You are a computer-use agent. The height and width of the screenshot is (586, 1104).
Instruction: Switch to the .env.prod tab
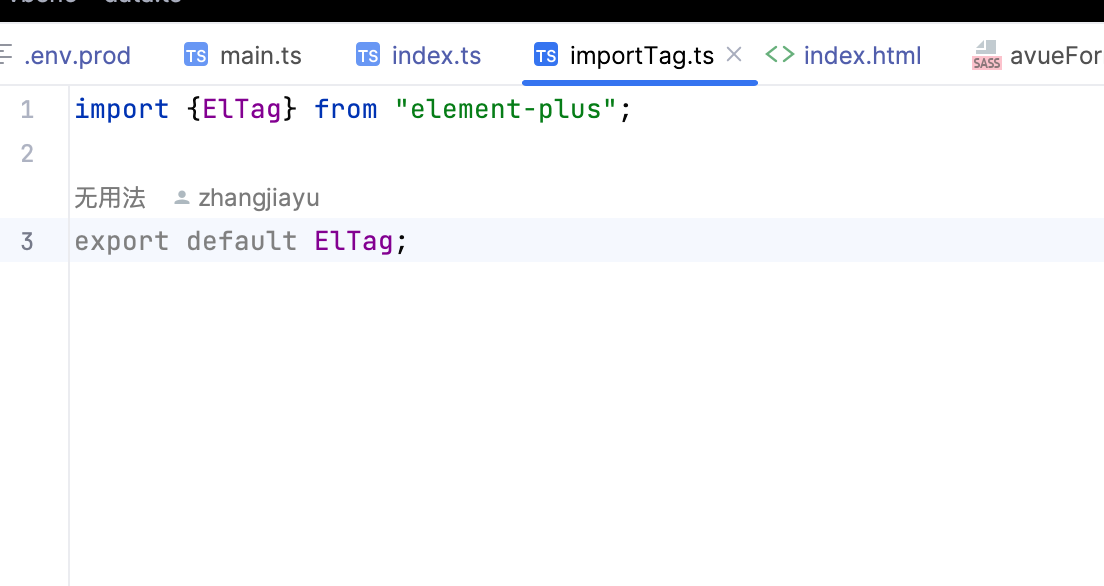pos(76,56)
